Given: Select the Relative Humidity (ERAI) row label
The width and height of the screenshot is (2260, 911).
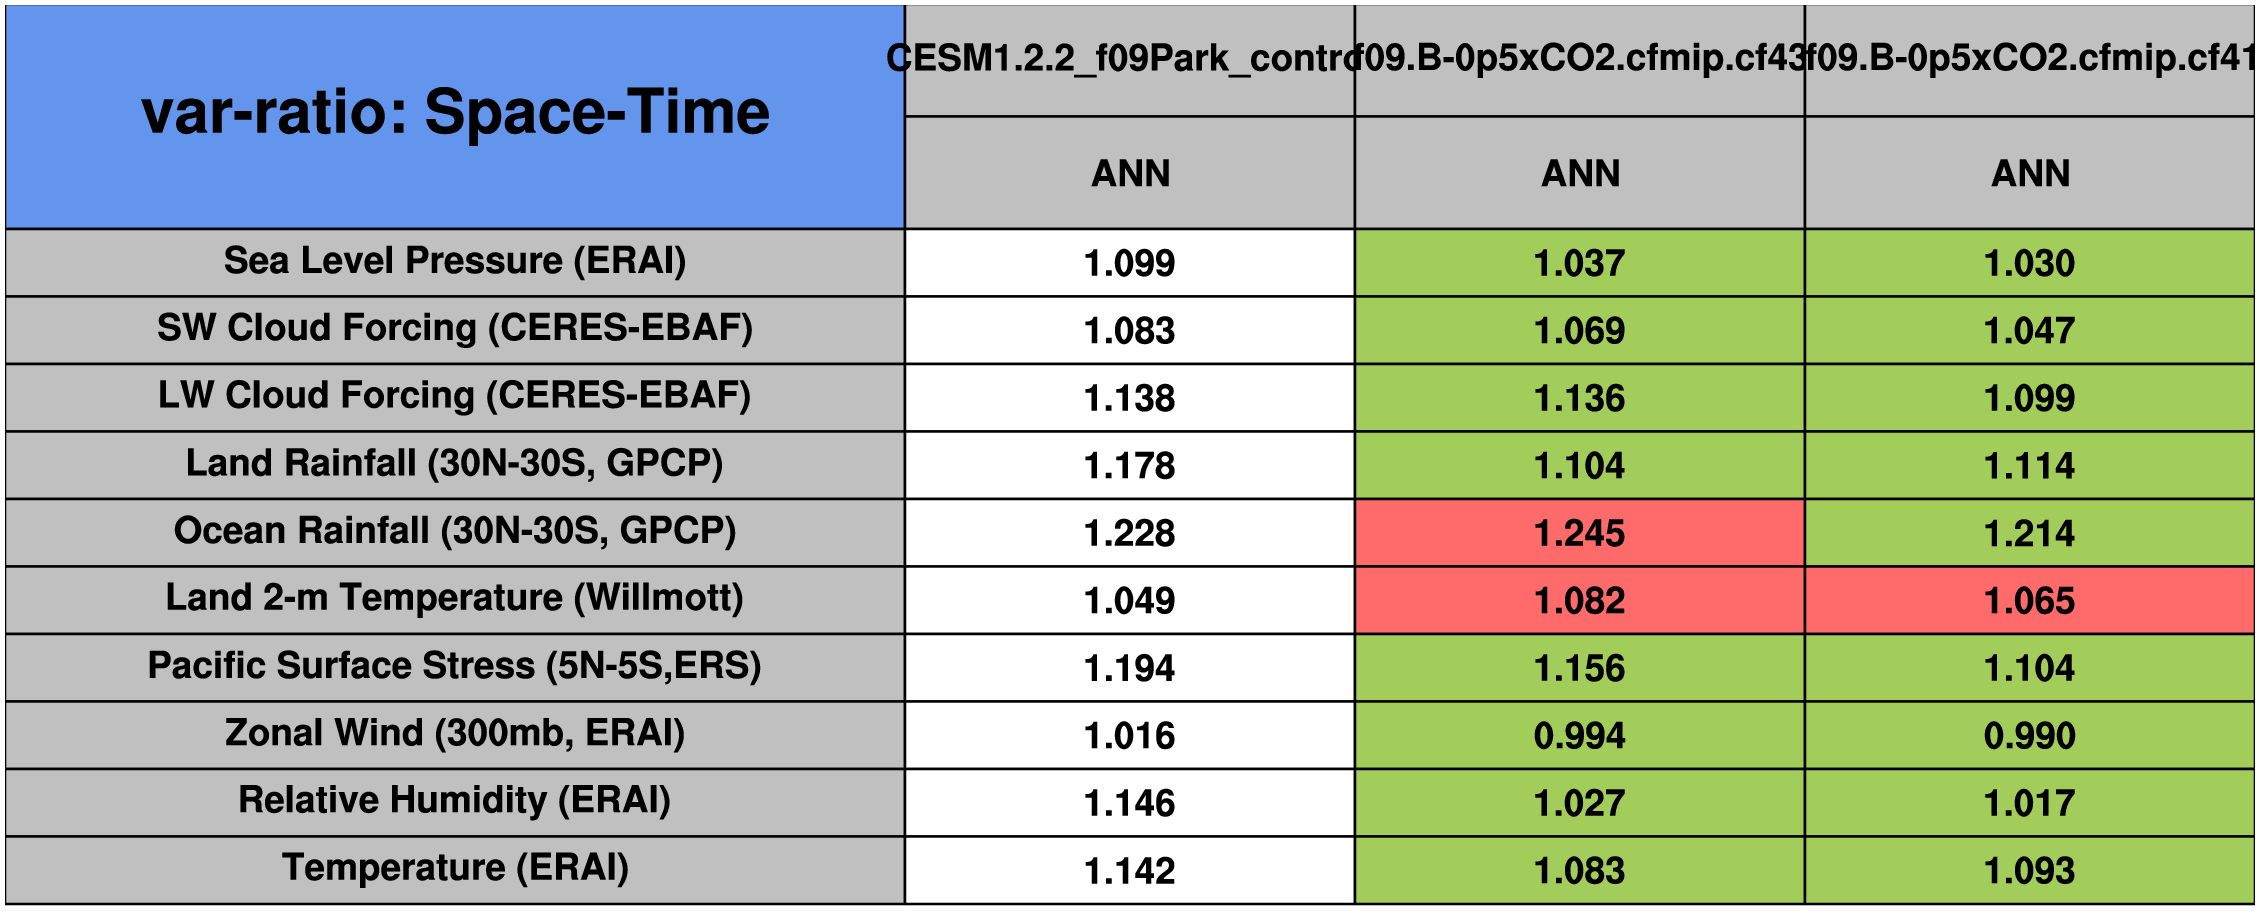Looking at the screenshot, I should (455, 801).
